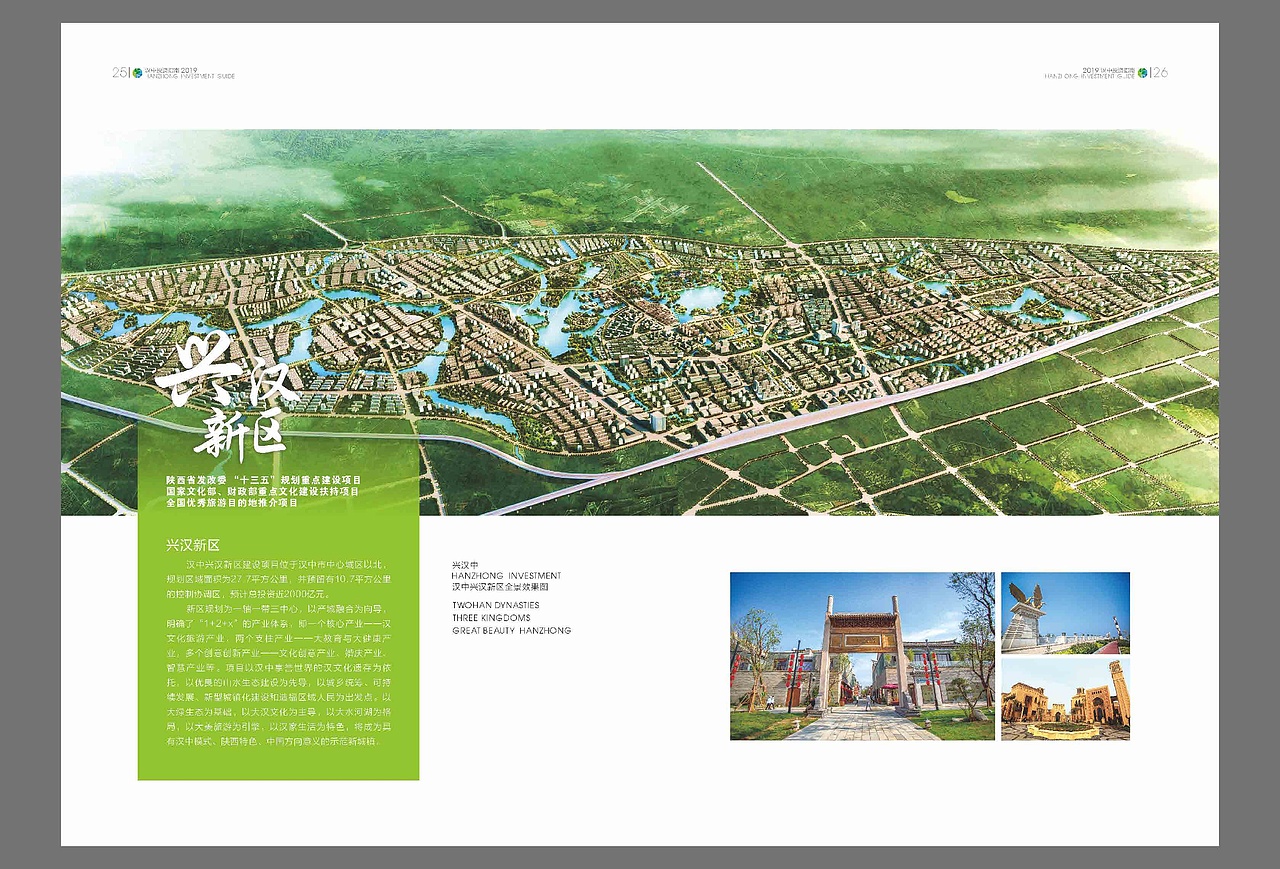Viewport: 1280px width, 869px height.
Task: Select the text GREAT BEAUTY HANZHONG
Action: coord(512,631)
